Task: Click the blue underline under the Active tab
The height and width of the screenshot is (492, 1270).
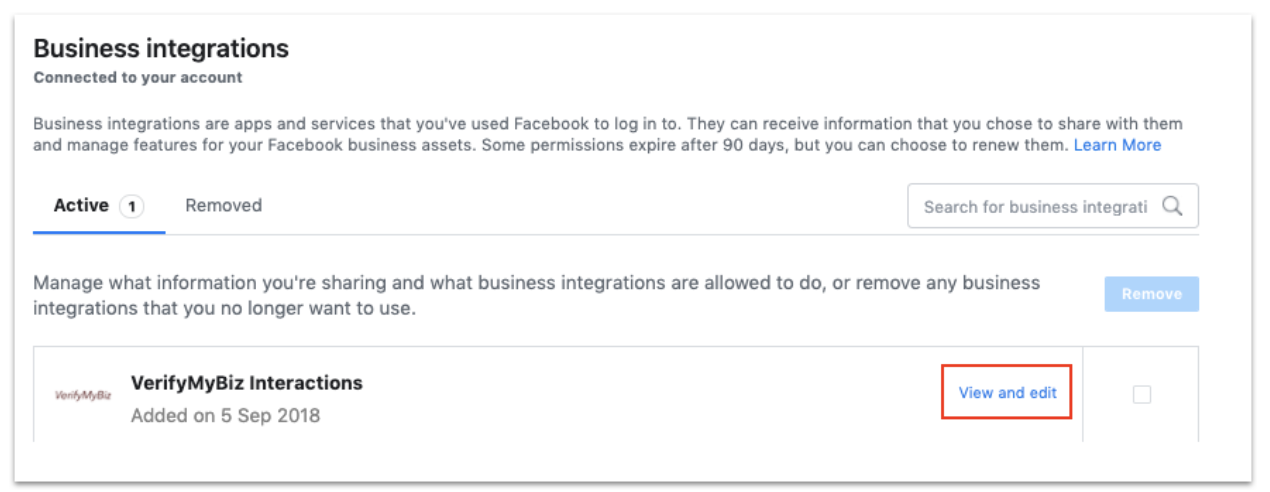Action: coord(99,233)
